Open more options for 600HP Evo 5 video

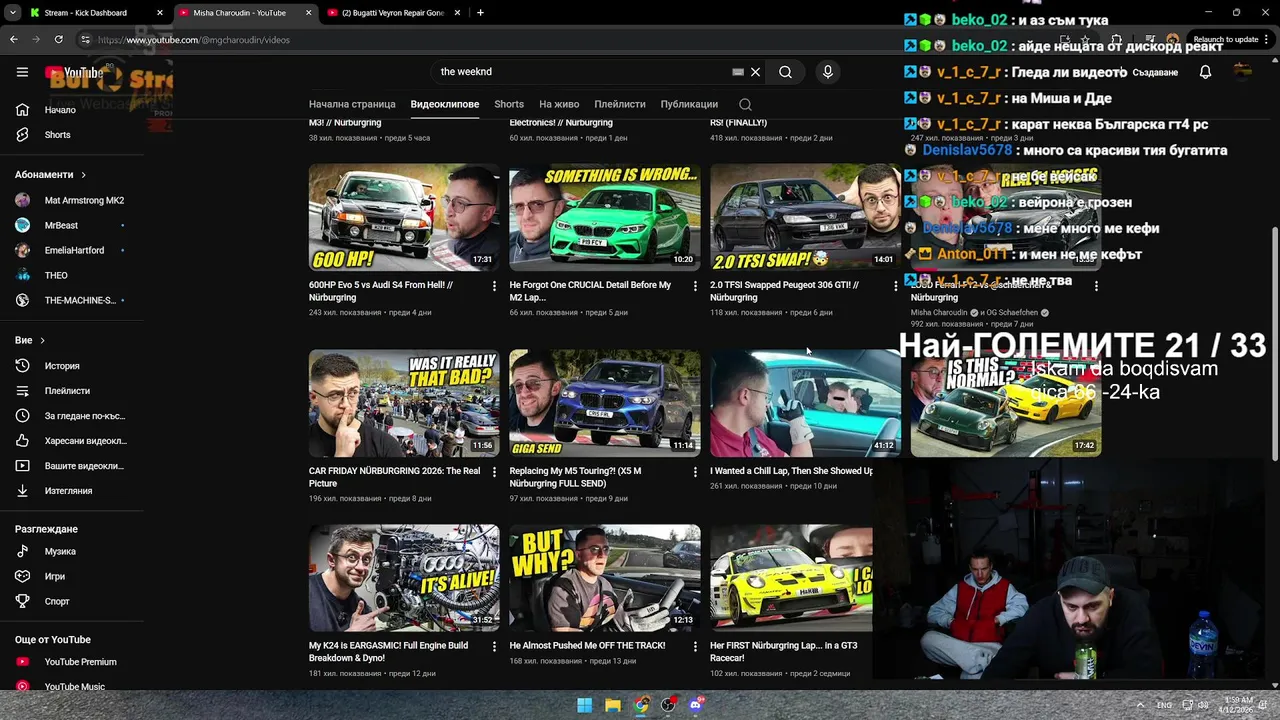(x=494, y=286)
